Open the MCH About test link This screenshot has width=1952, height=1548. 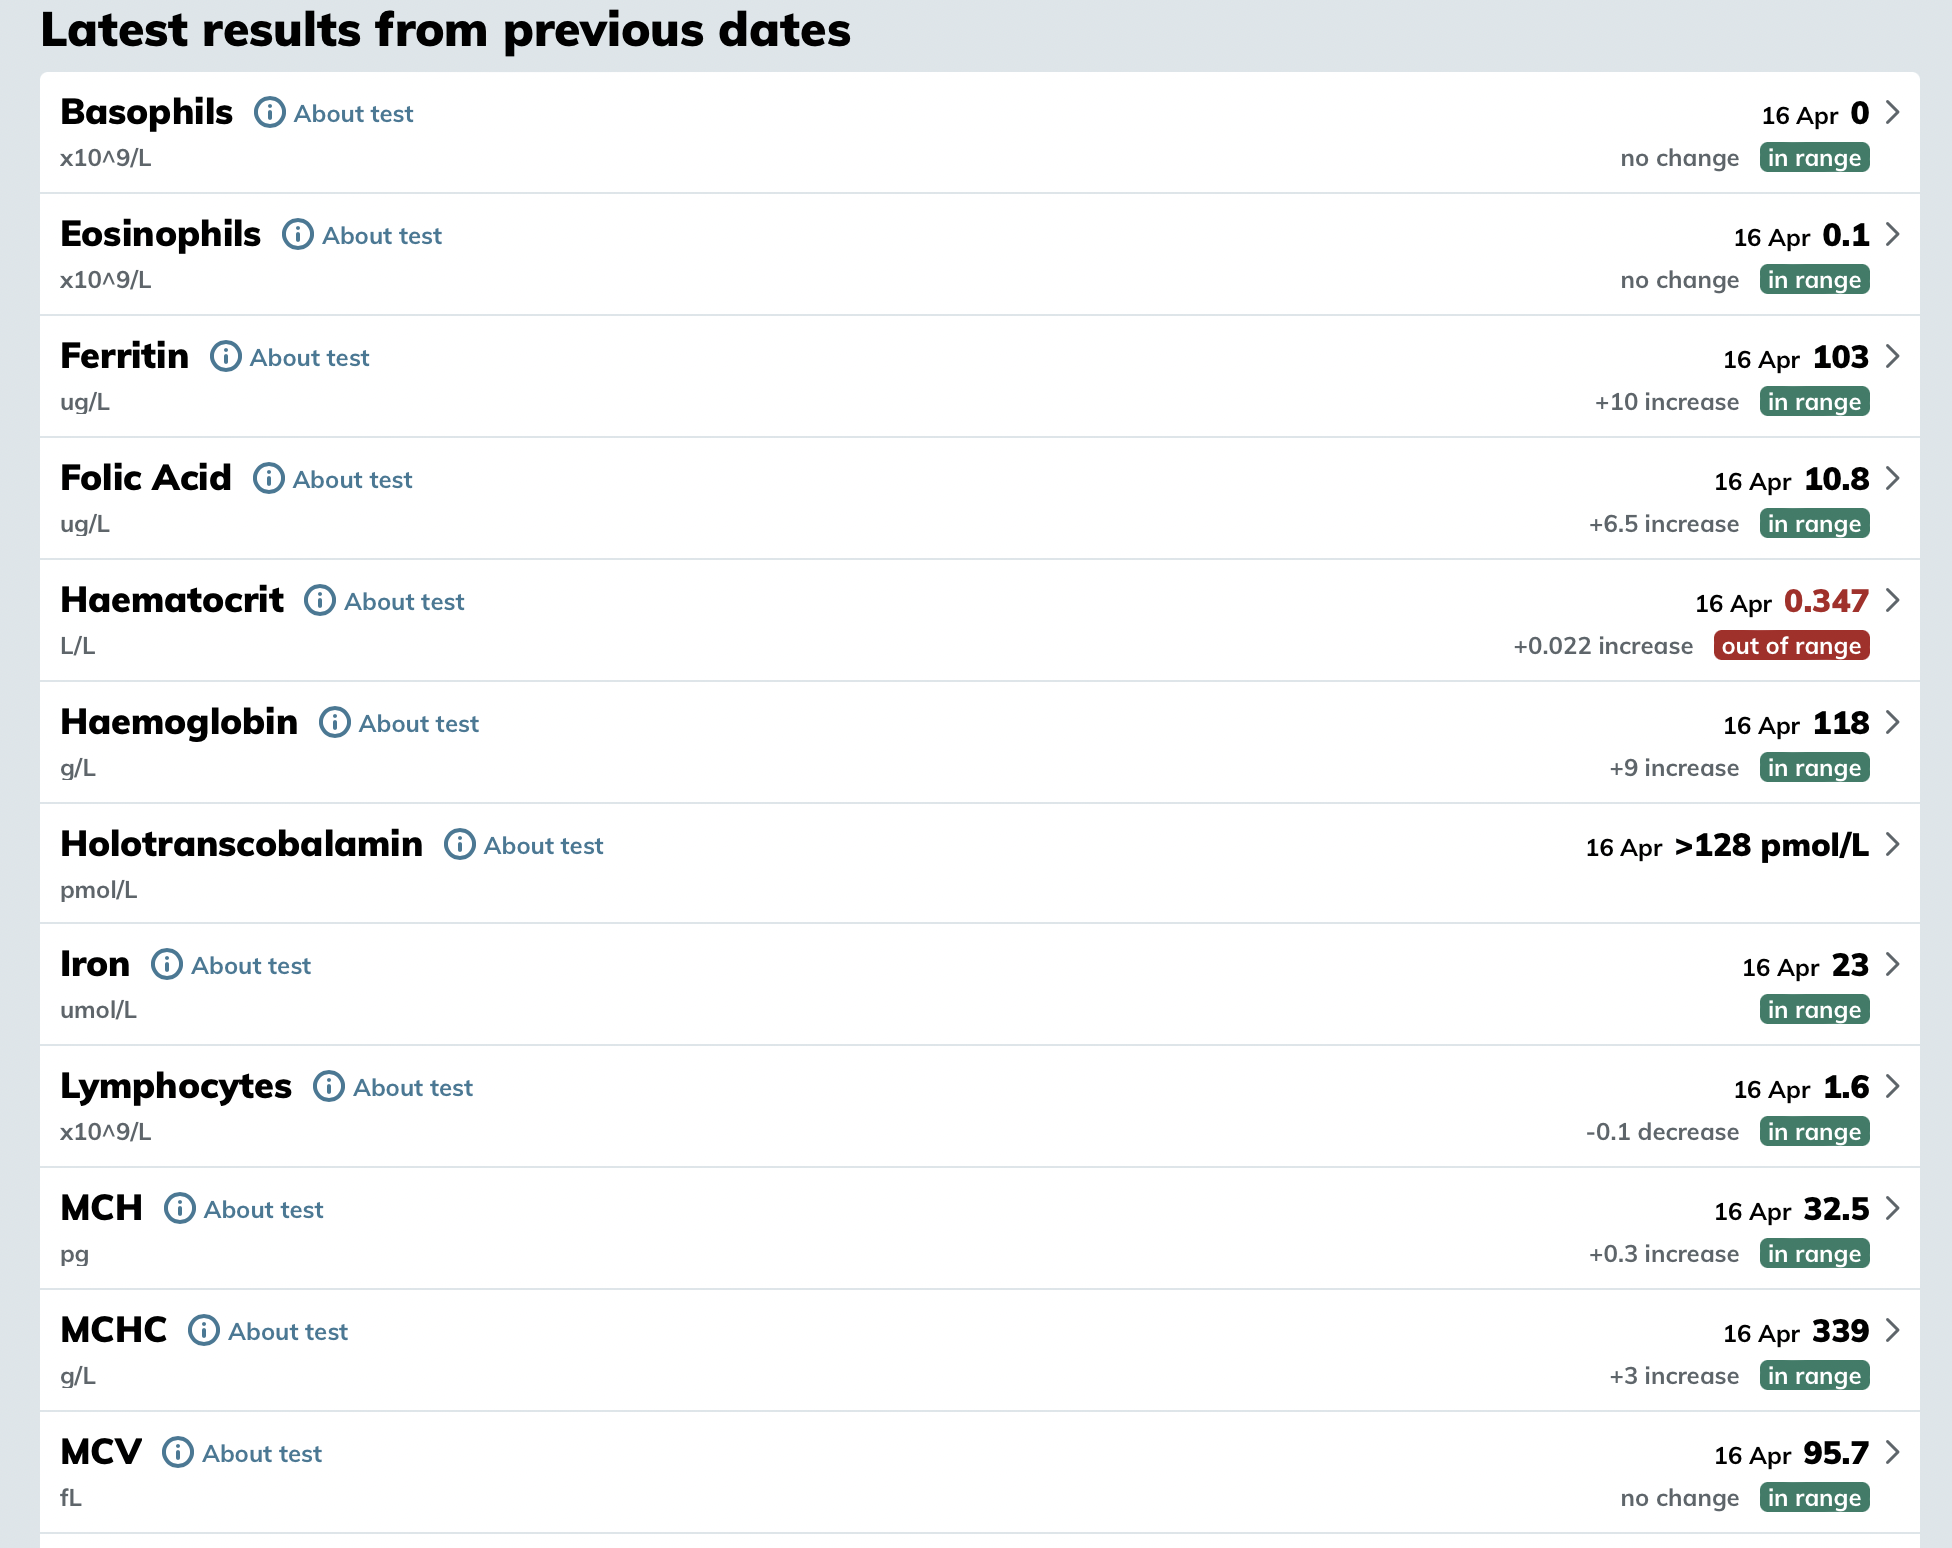click(263, 1210)
